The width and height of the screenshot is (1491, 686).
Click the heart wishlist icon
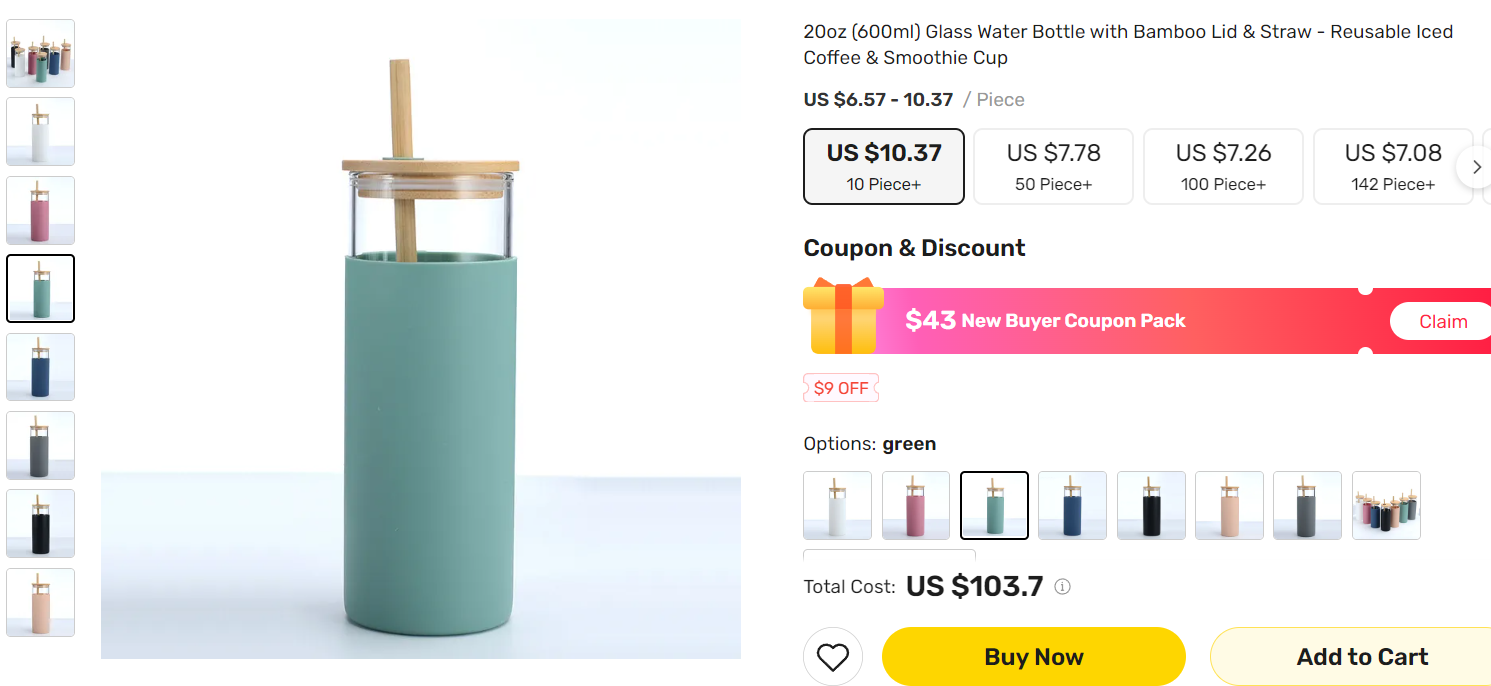(x=832, y=657)
